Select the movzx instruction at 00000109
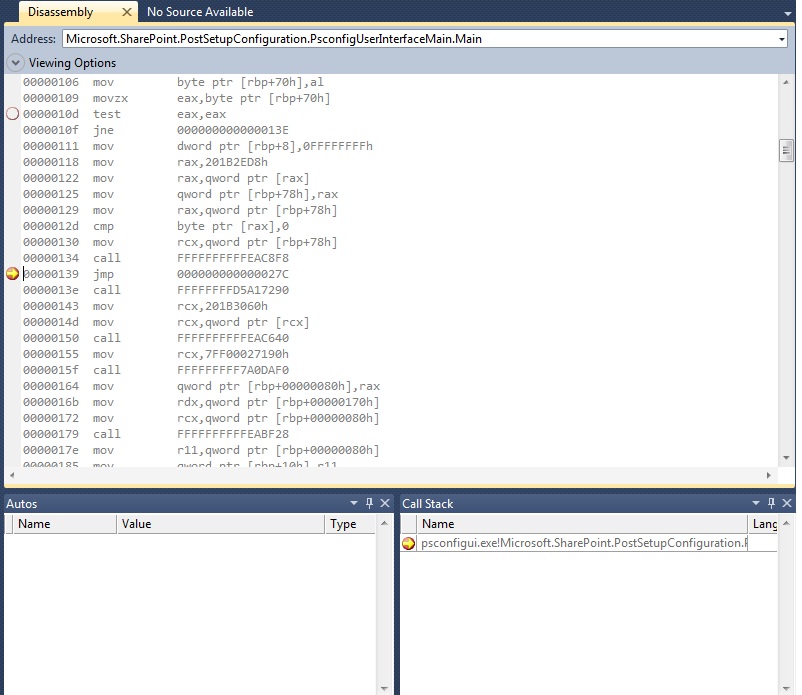Screen dimensions: 802x695 [x=176, y=98]
